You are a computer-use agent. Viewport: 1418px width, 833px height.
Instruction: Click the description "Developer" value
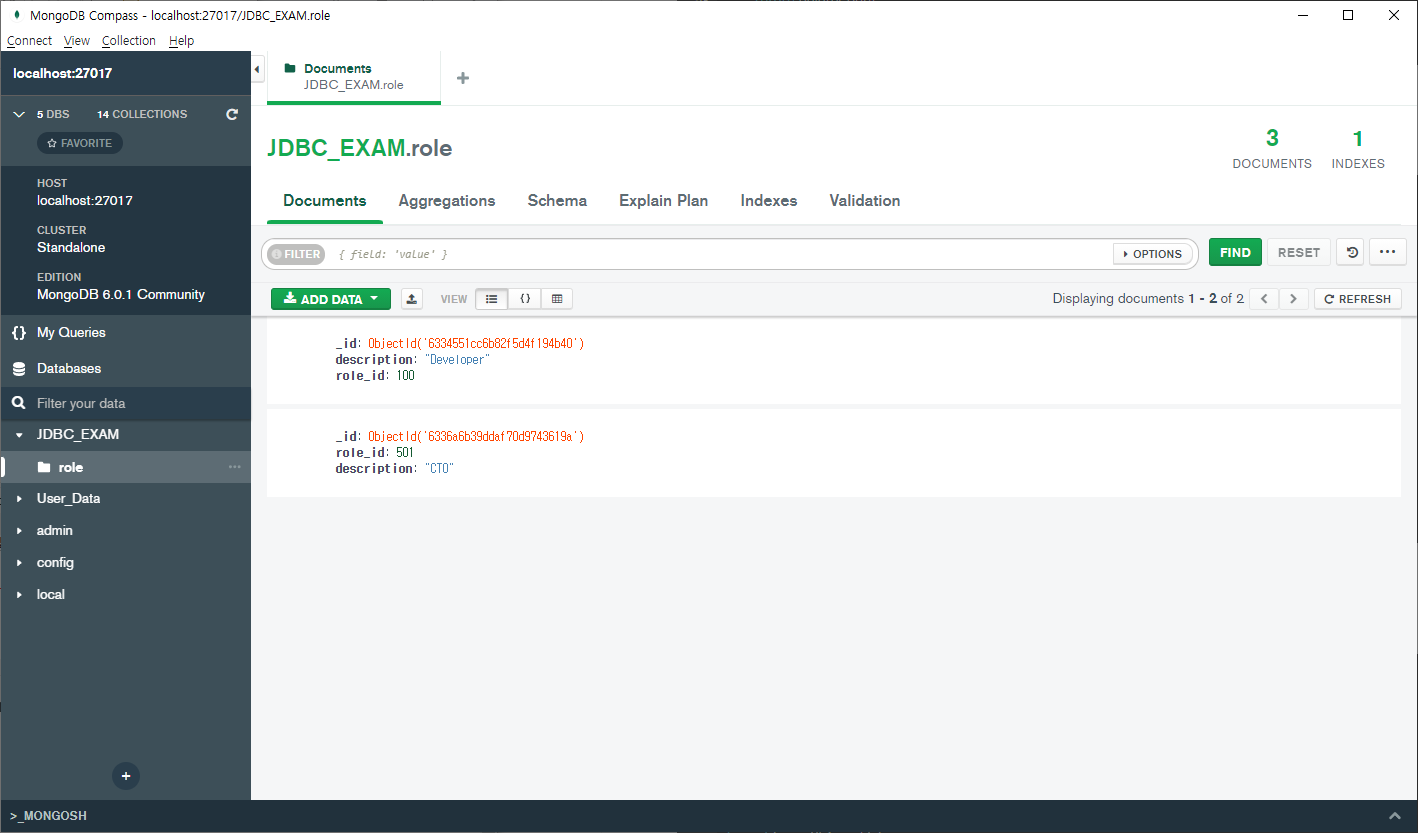tap(457, 359)
